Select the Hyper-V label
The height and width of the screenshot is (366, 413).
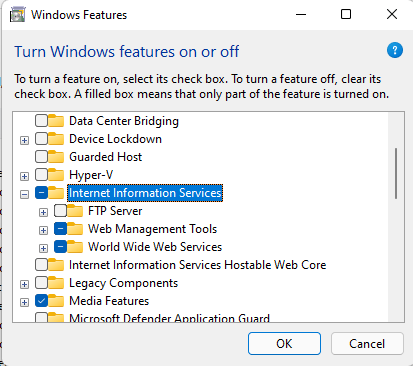[91, 175]
